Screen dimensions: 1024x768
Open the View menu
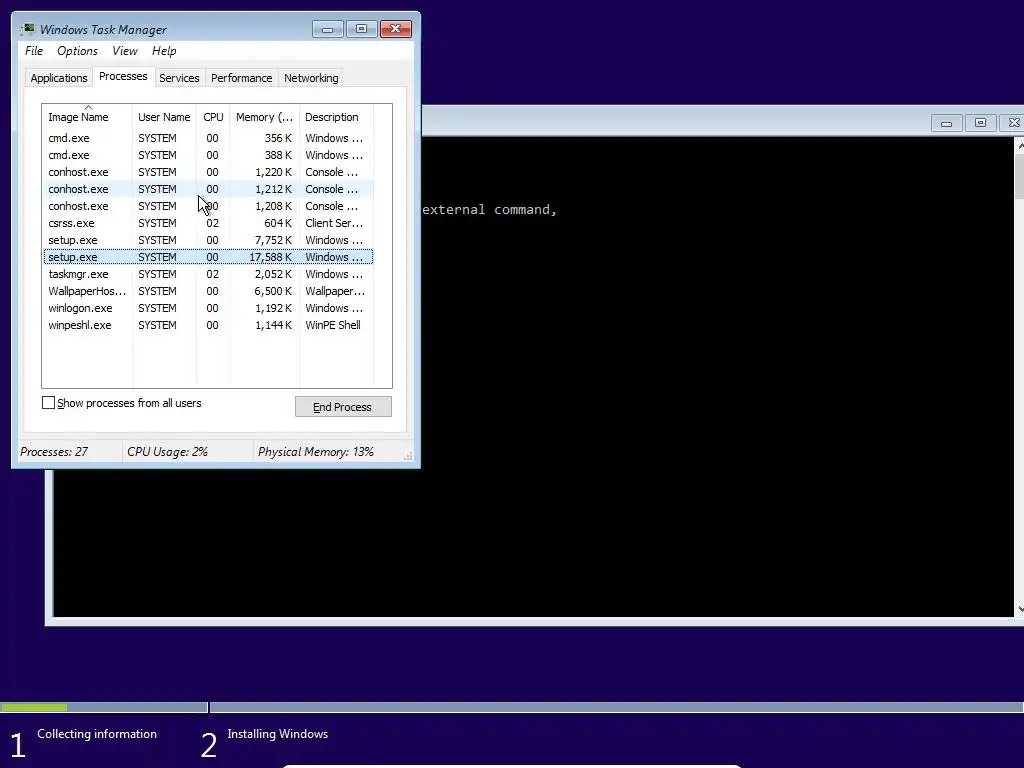pos(125,51)
